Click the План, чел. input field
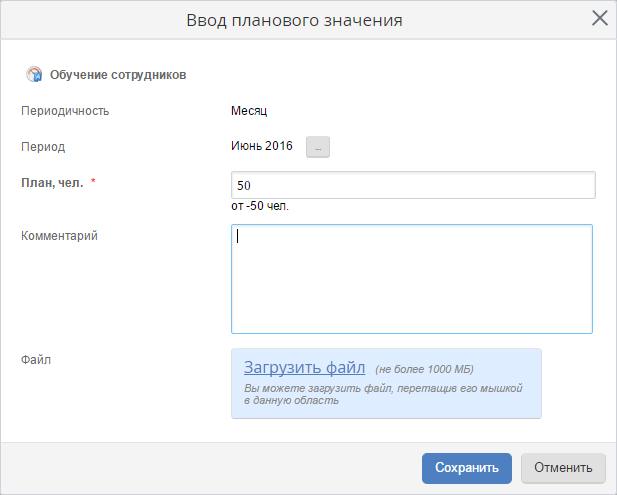The image size is (617, 495). coord(412,186)
